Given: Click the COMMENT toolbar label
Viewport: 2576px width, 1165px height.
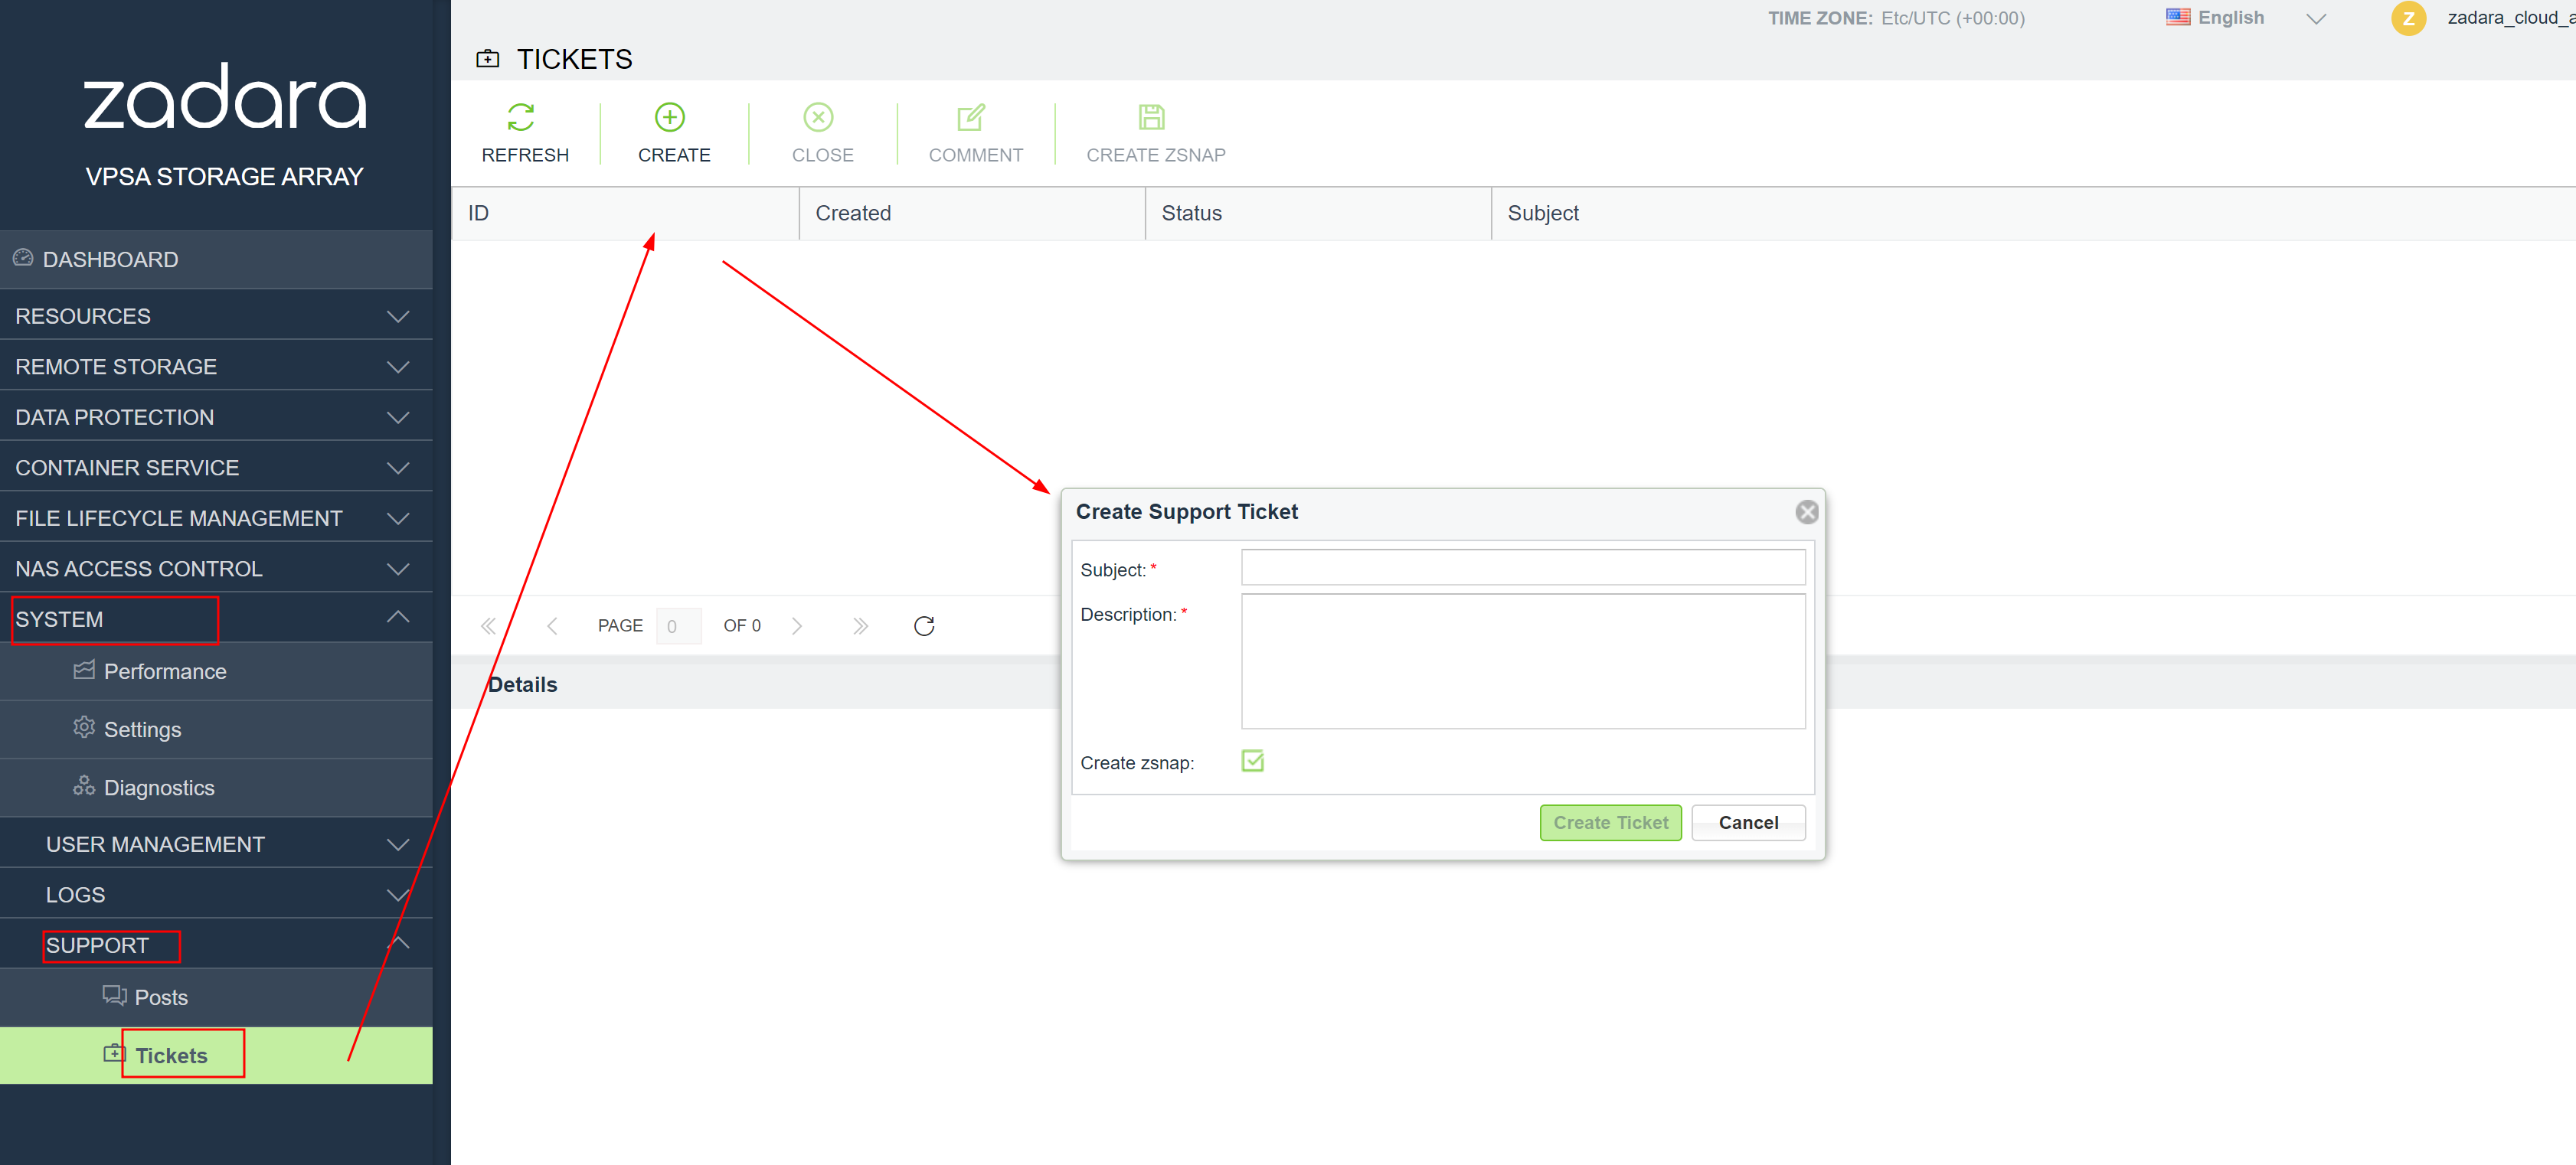Looking at the screenshot, I should pos(975,155).
